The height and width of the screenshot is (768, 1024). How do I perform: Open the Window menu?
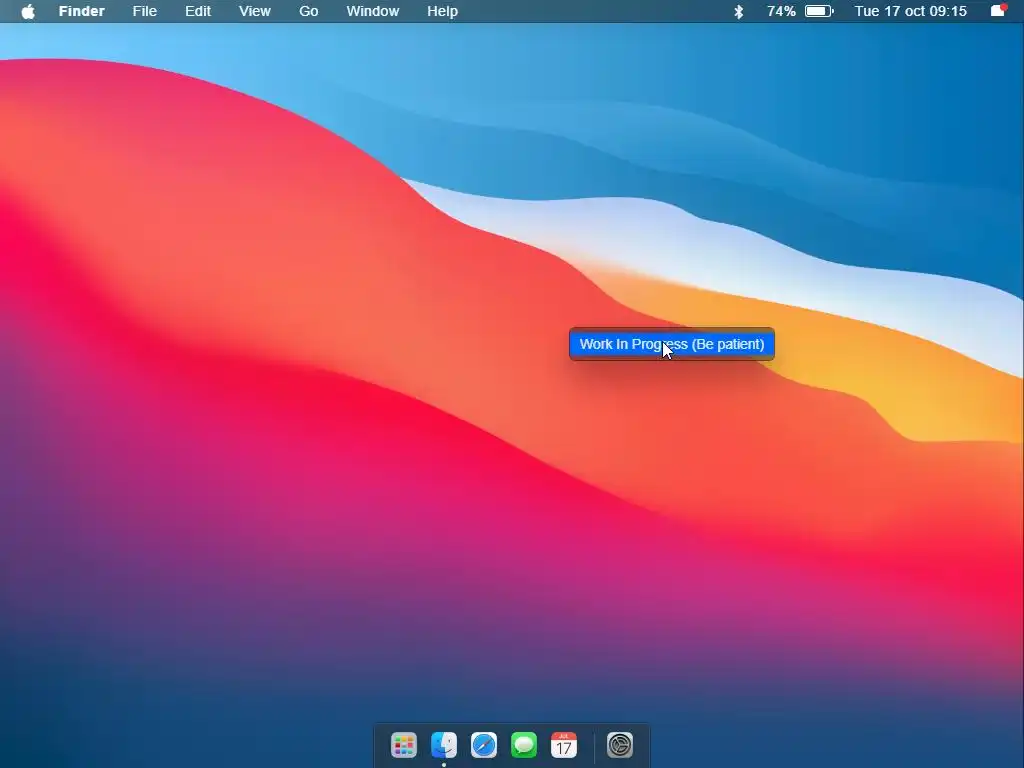coord(373,11)
